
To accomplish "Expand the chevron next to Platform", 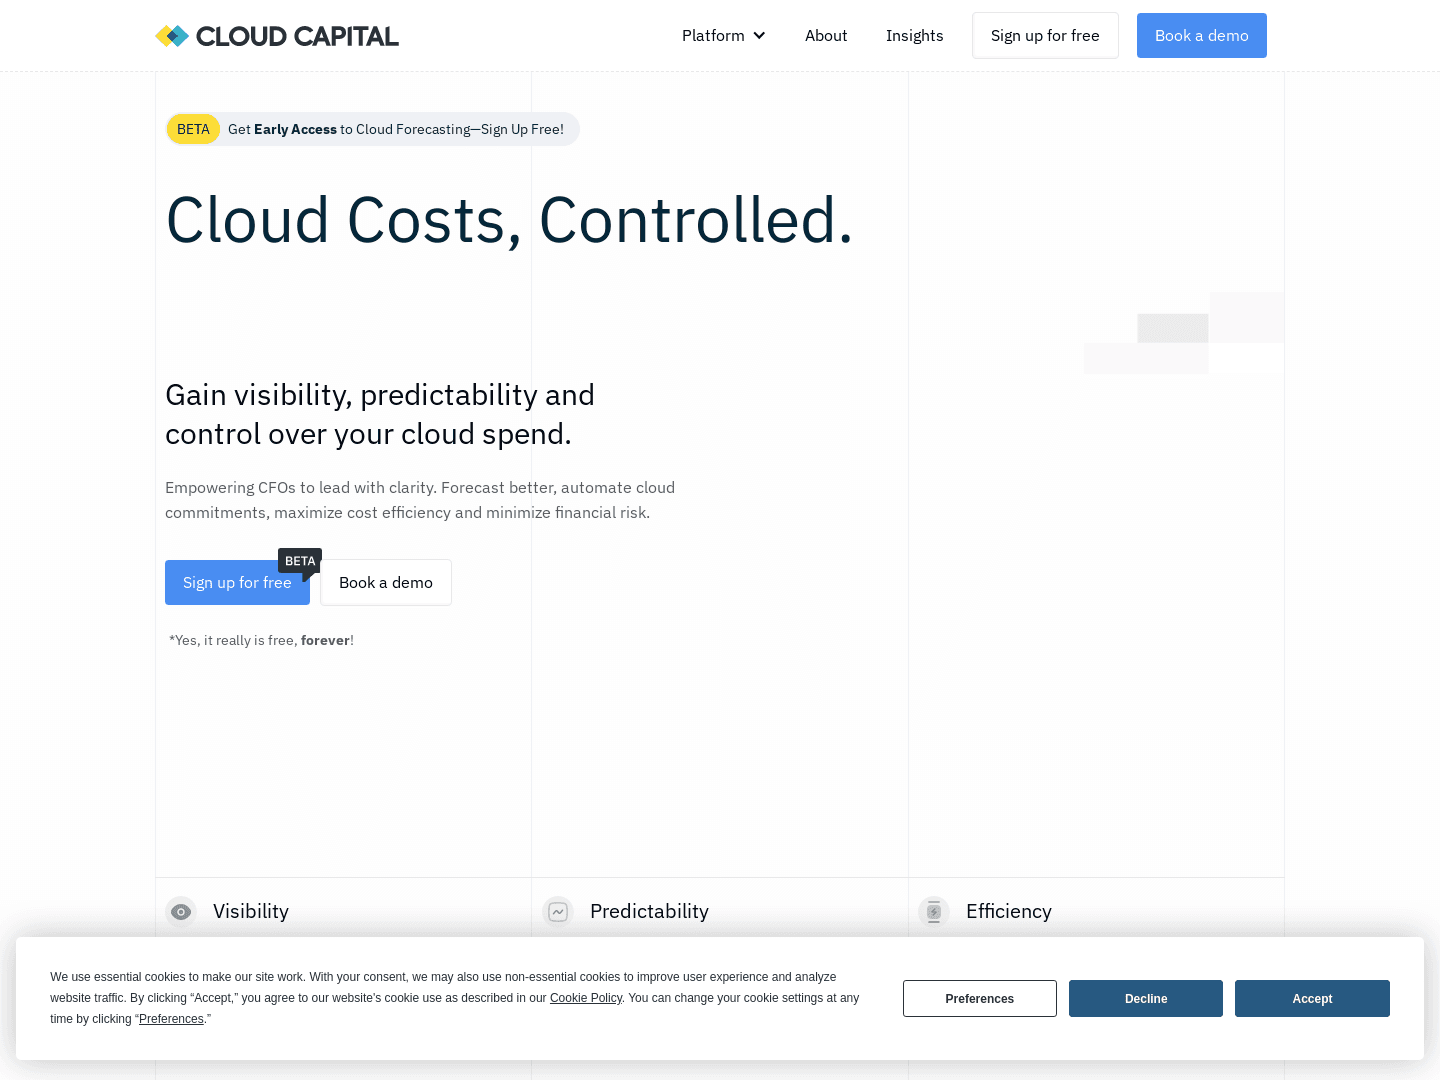I will (758, 35).
